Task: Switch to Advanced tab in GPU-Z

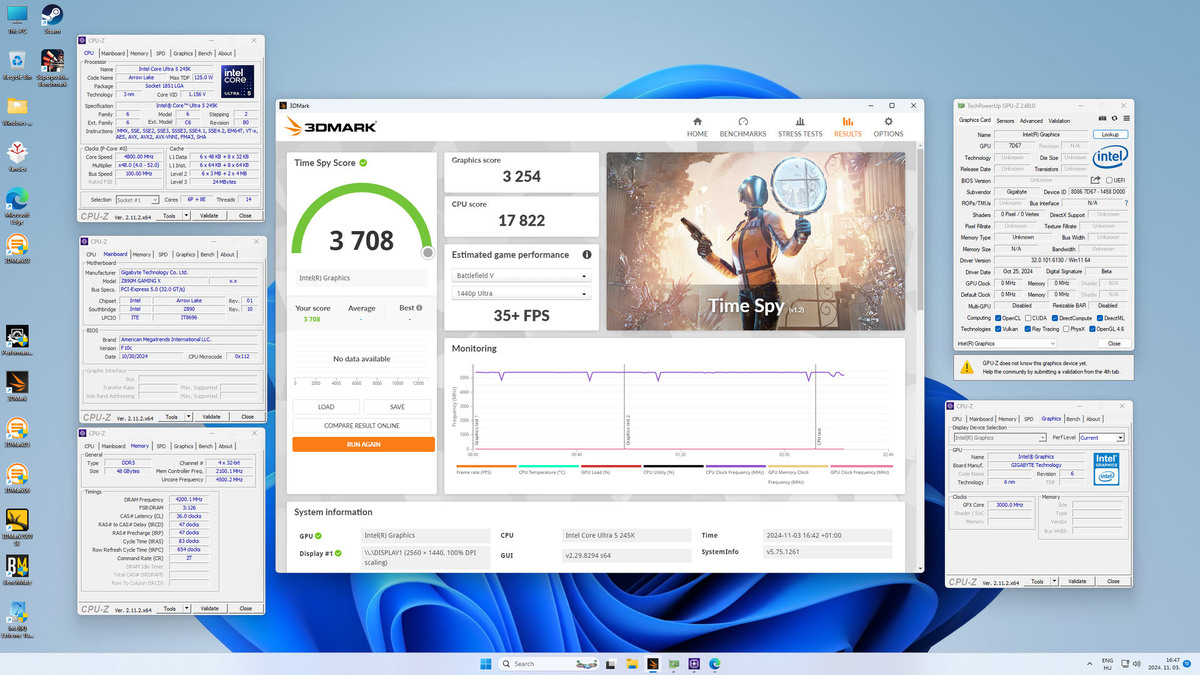Action: pyautogui.click(x=1031, y=121)
